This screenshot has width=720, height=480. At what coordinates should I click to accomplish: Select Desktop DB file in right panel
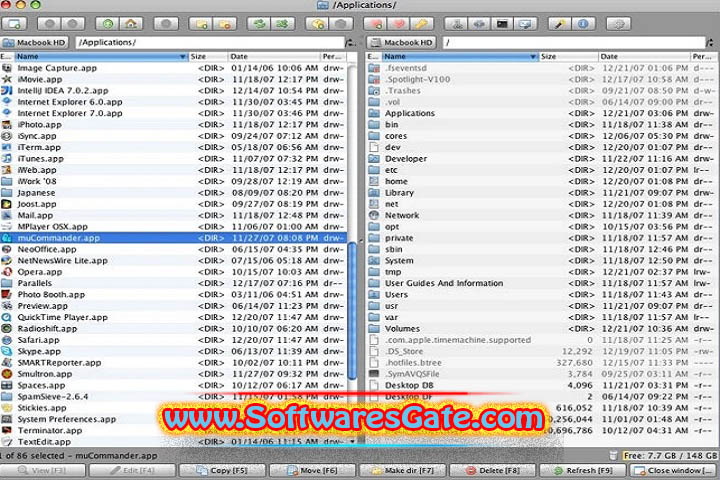541,385
